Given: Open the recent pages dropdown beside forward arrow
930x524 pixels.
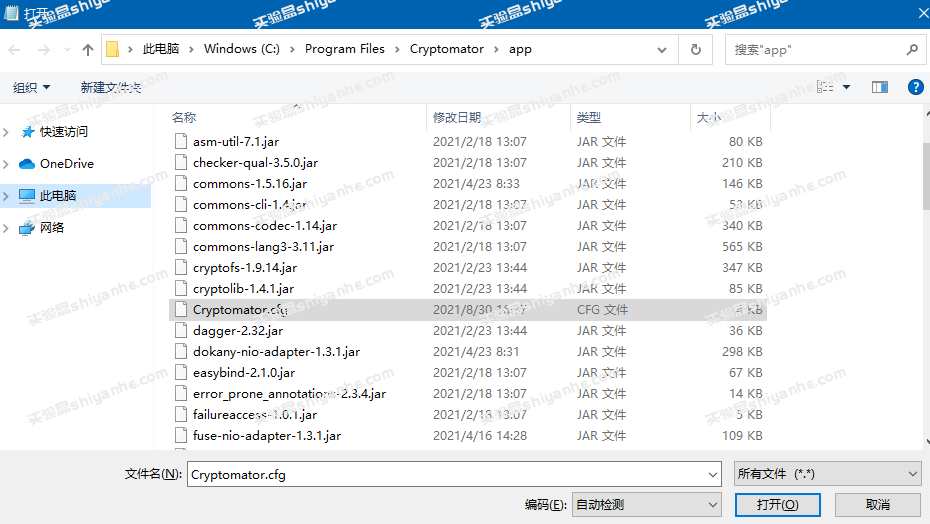Looking at the screenshot, I should 67,50.
